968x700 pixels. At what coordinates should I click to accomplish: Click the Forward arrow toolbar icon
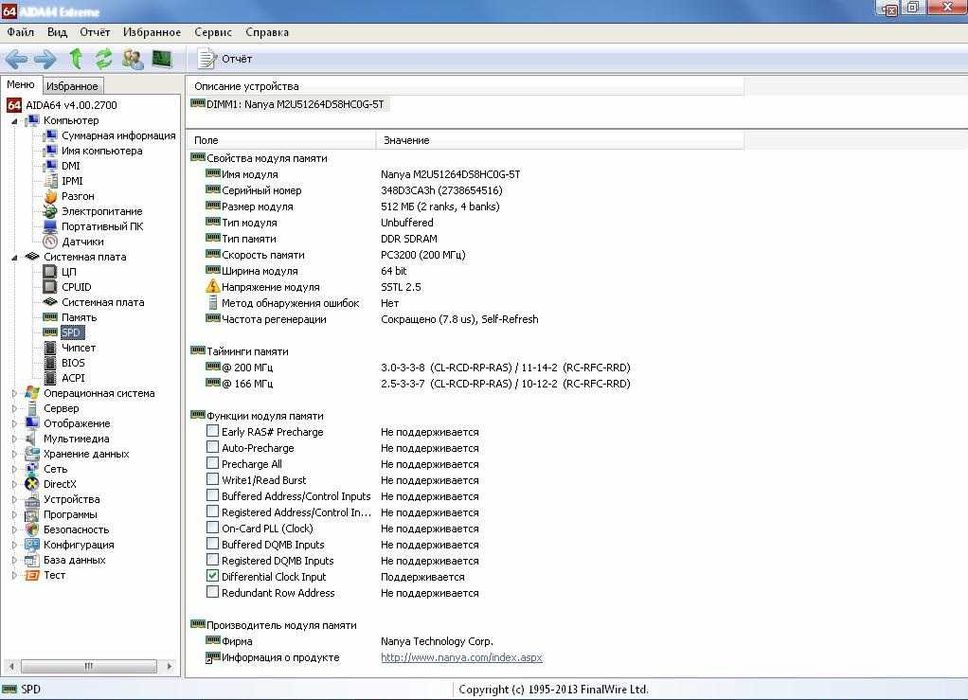click(x=44, y=59)
